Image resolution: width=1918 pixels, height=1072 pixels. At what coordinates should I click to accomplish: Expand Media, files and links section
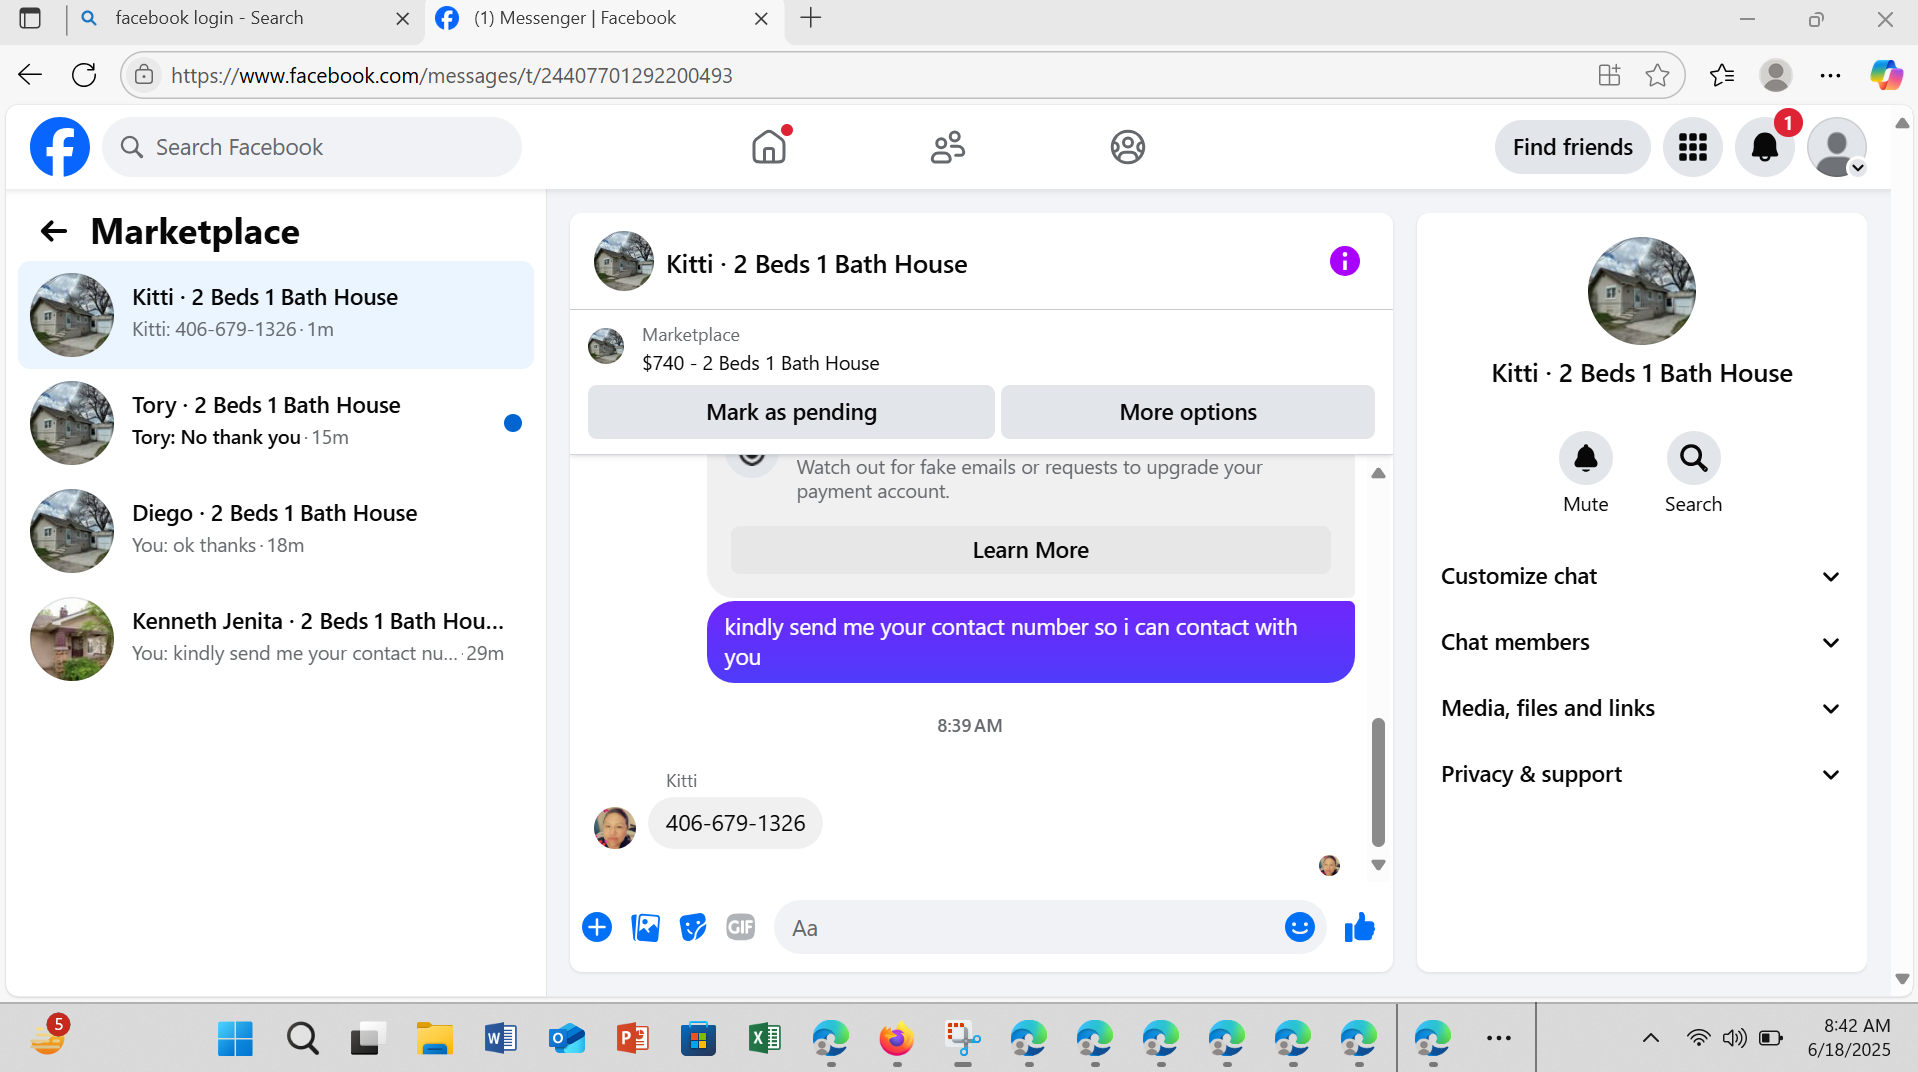(x=1640, y=709)
